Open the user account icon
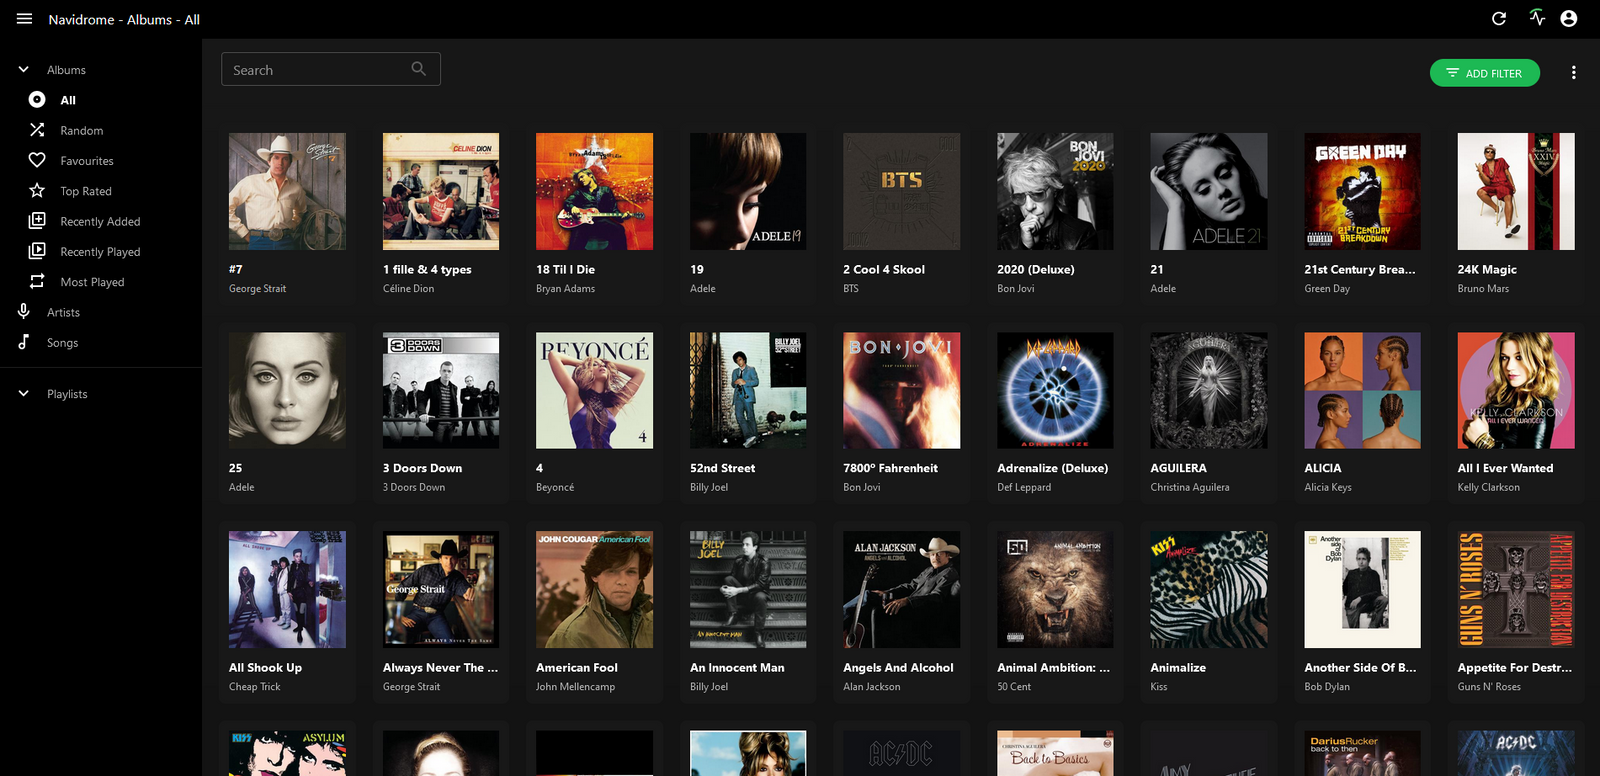This screenshot has height=776, width=1600. click(x=1569, y=19)
